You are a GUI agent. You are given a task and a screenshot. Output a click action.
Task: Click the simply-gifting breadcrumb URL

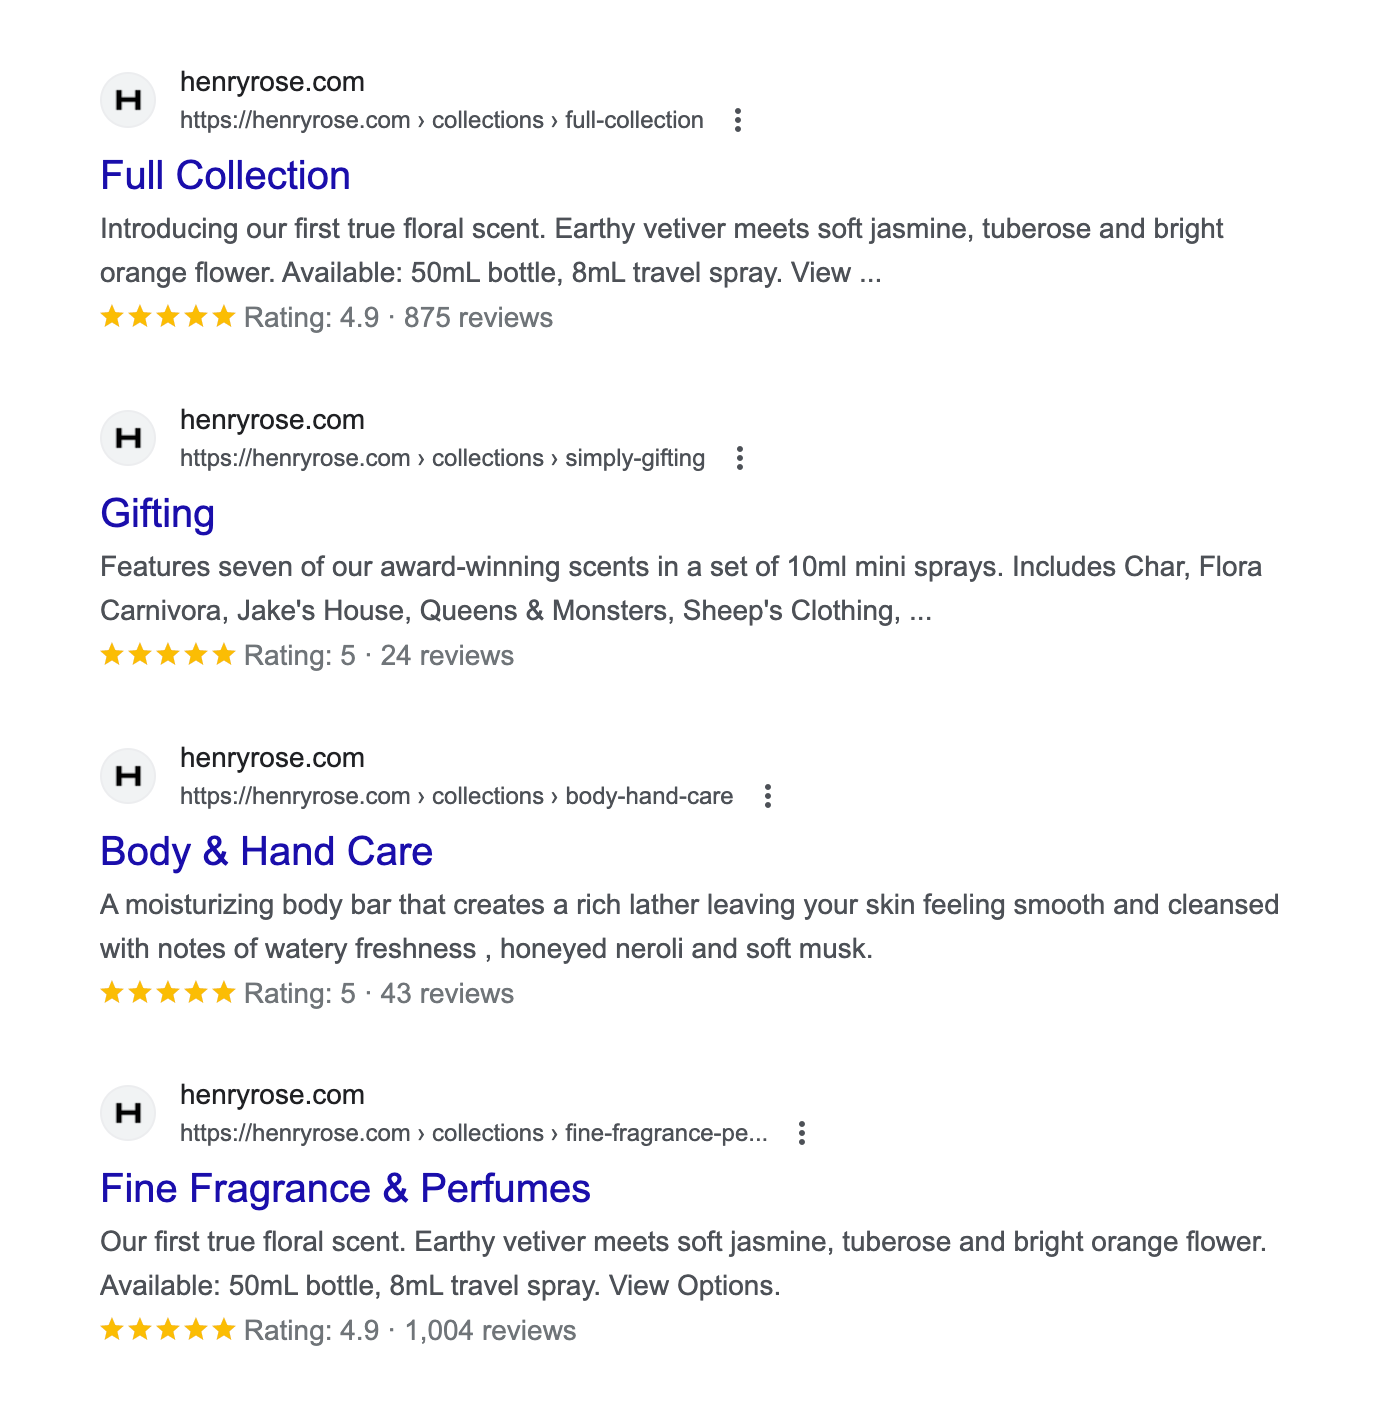point(442,459)
